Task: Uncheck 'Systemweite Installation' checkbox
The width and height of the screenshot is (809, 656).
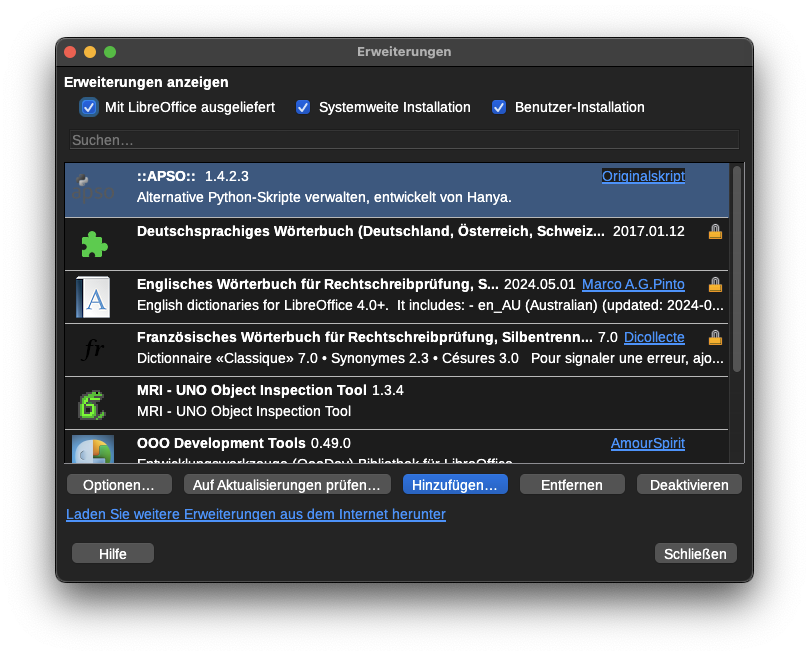Action: [x=303, y=107]
